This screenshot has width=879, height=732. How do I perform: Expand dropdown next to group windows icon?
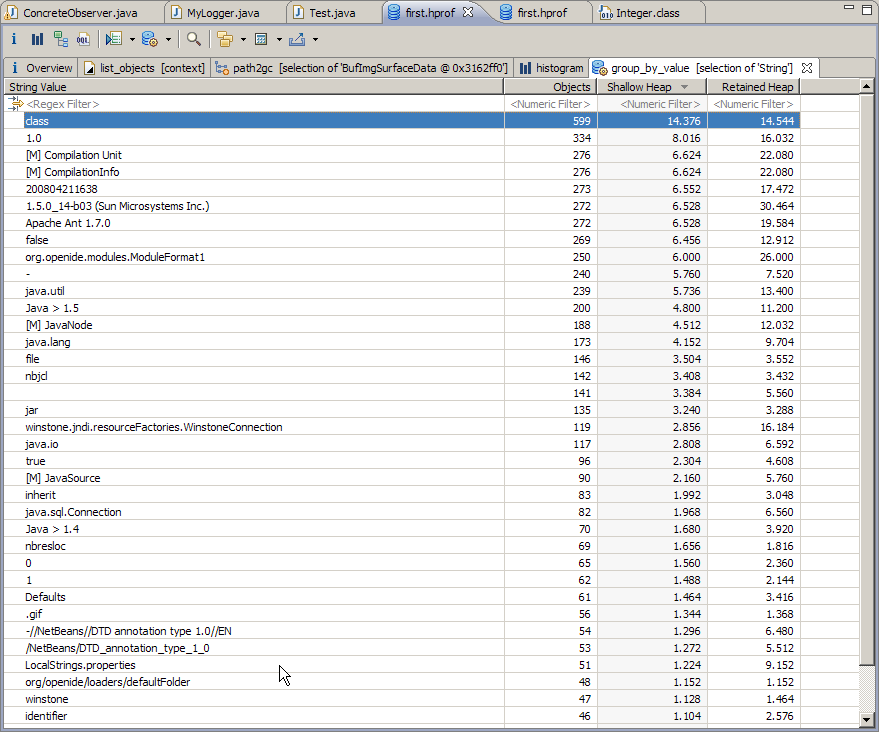point(243,39)
